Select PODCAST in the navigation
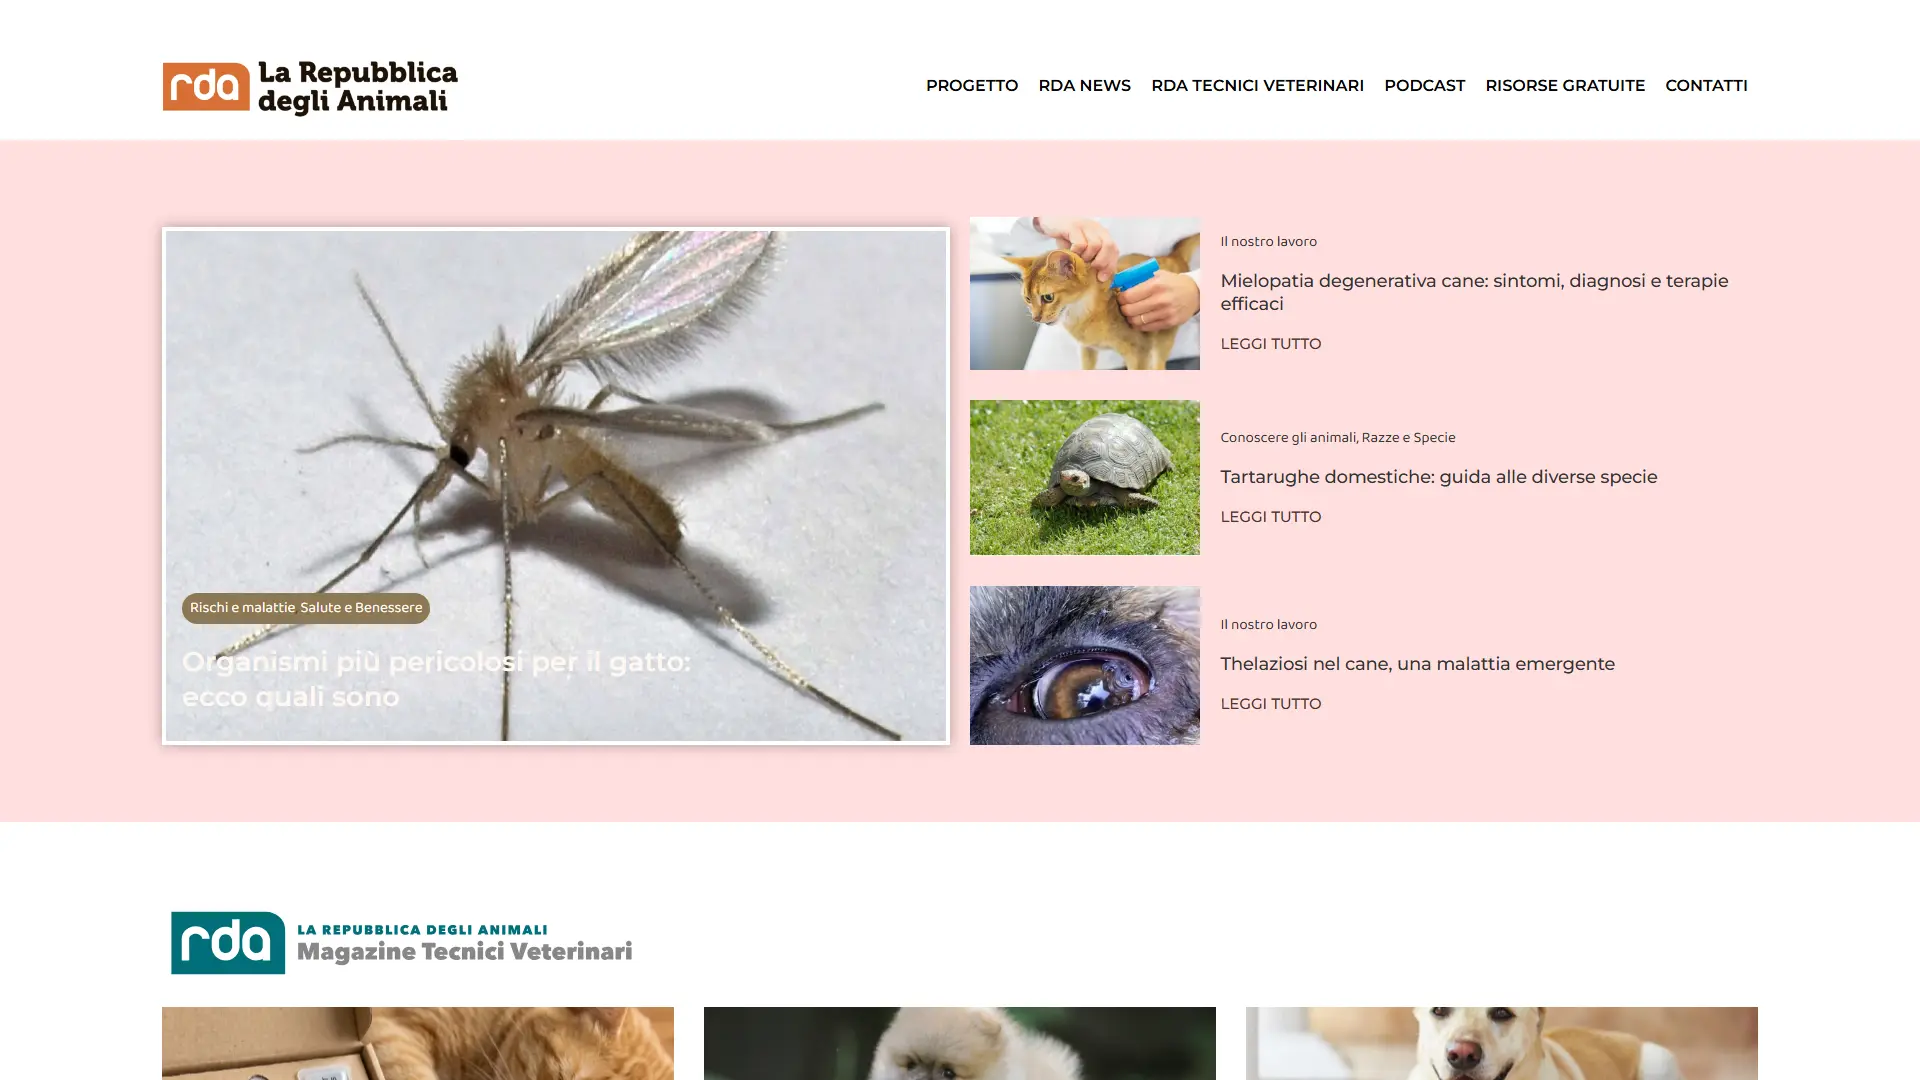Viewport: 1920px width, 1080px height. point(1424,86)
